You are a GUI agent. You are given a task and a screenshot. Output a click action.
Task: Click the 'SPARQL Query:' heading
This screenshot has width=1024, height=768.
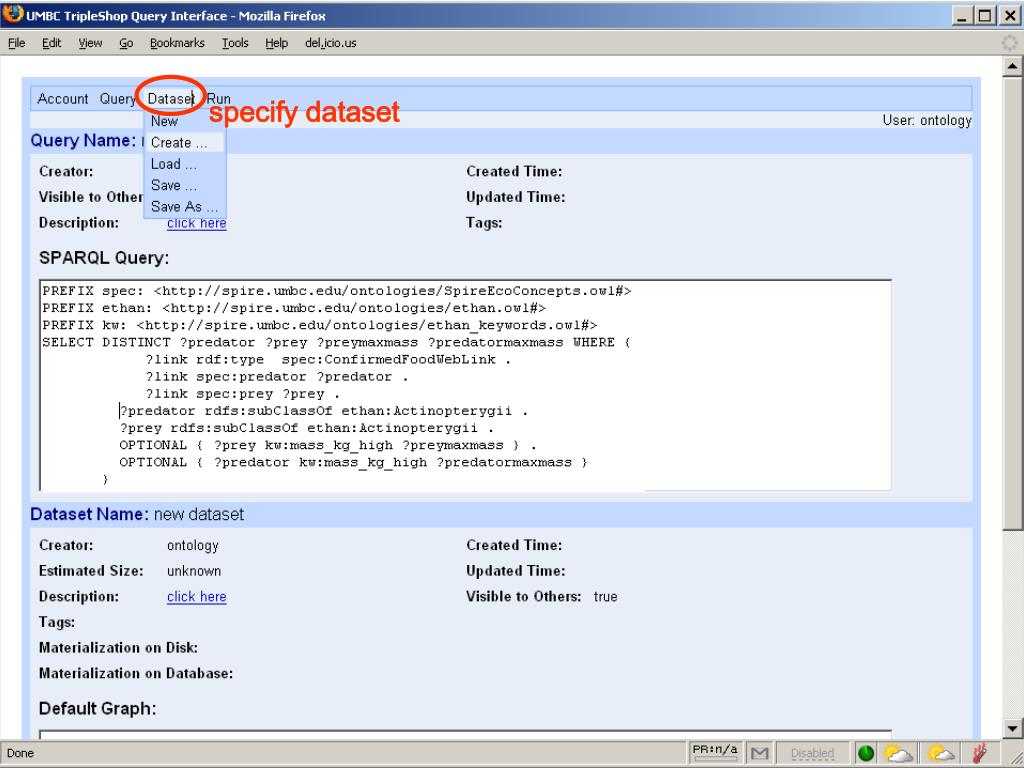coord(104,258)
